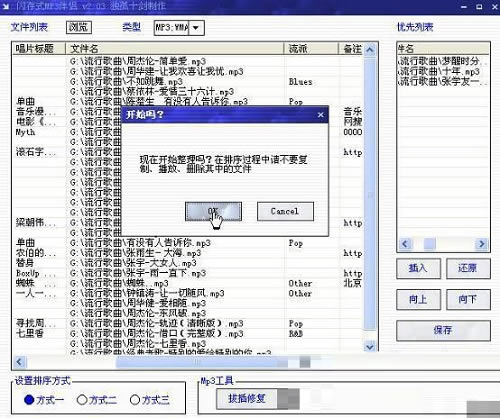
Task: Move item up with 向上
Action: pos(418,300)
